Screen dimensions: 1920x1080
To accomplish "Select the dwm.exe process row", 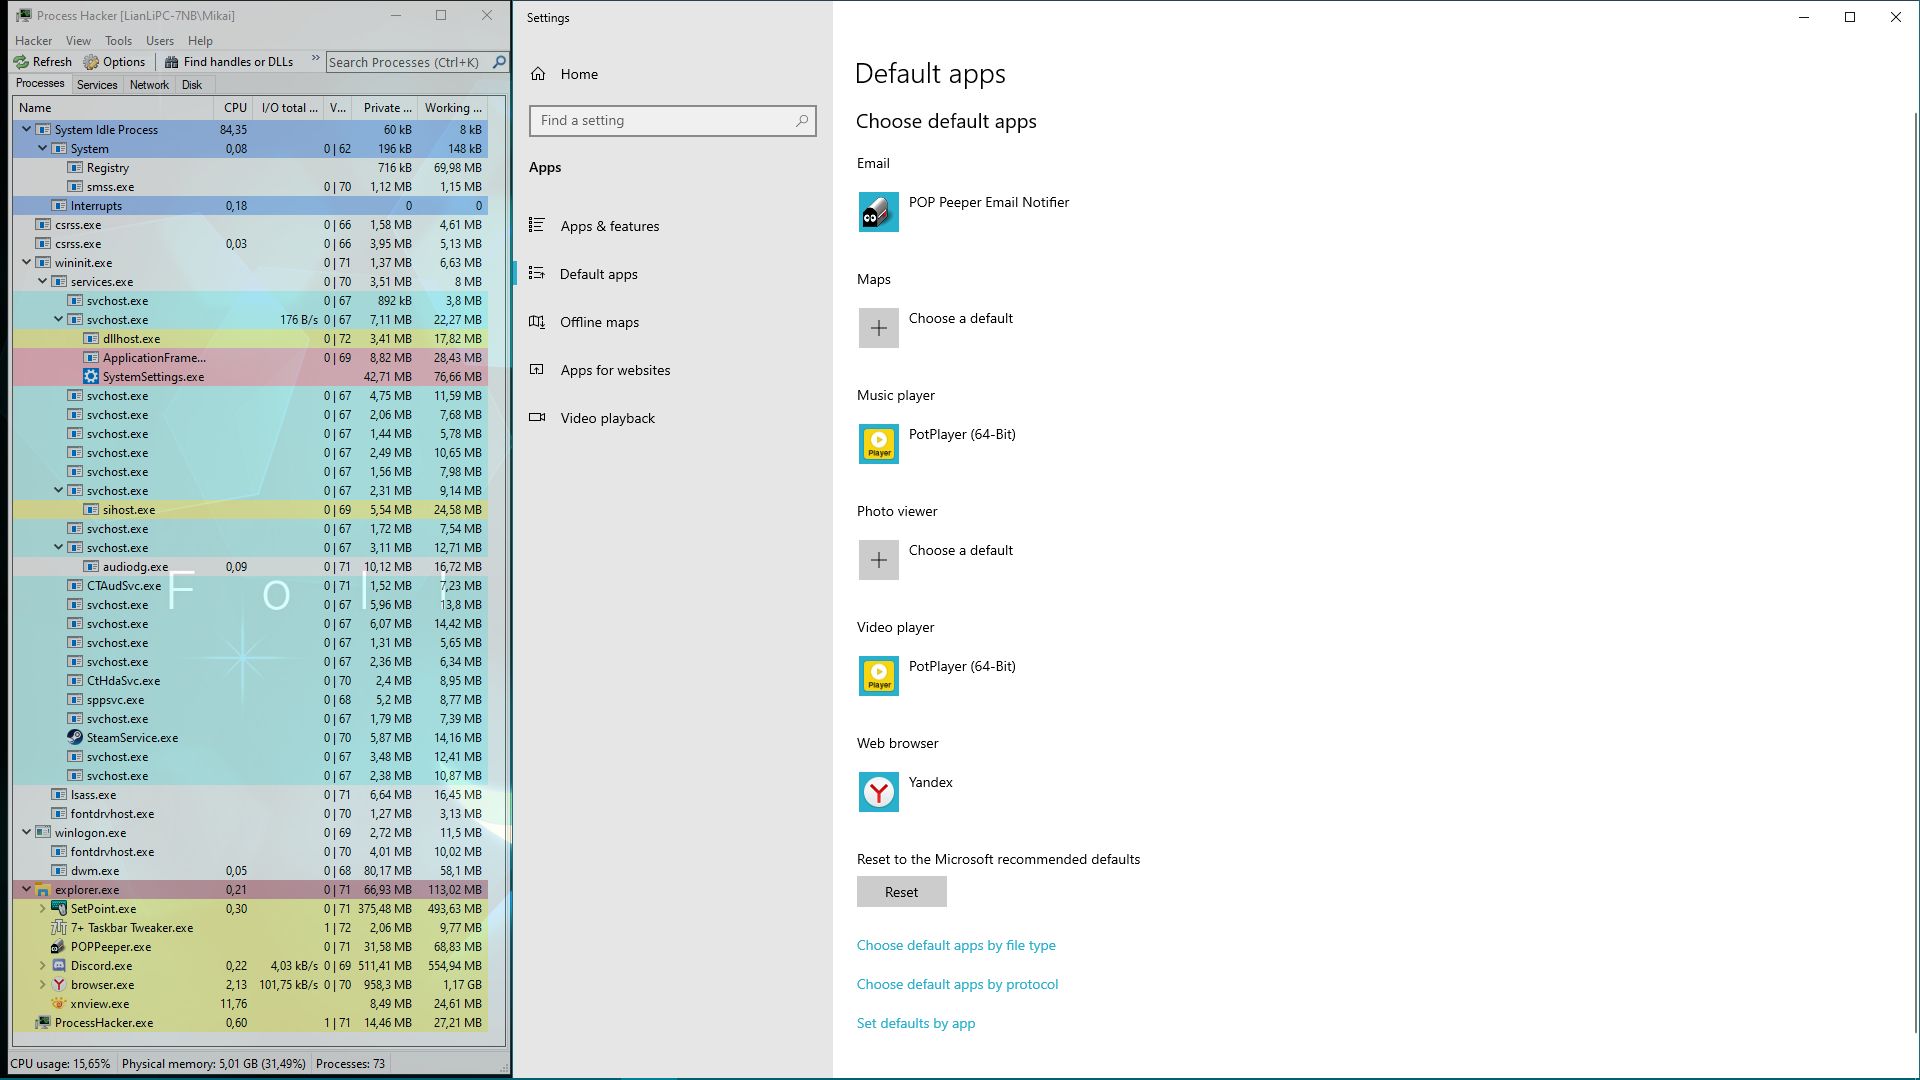I will point(249,871).
